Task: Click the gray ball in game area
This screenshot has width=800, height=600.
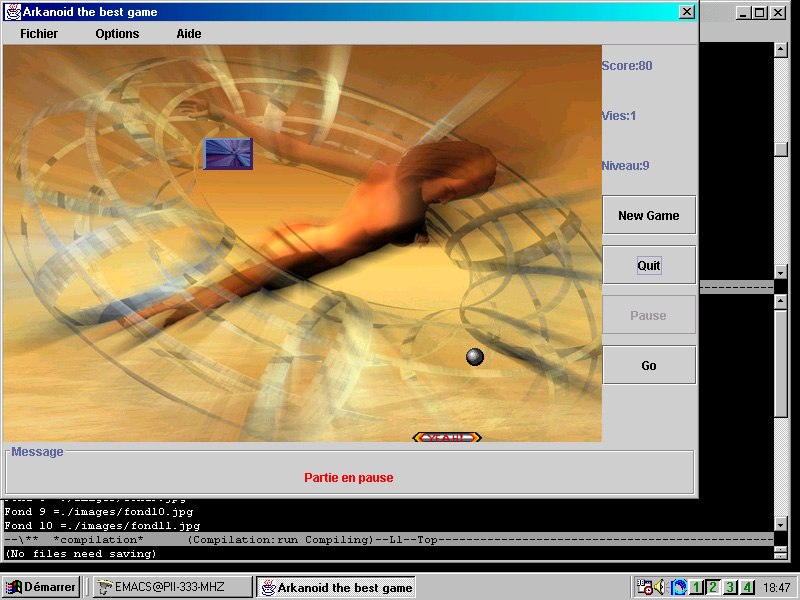Action: (x=475, y=357)
